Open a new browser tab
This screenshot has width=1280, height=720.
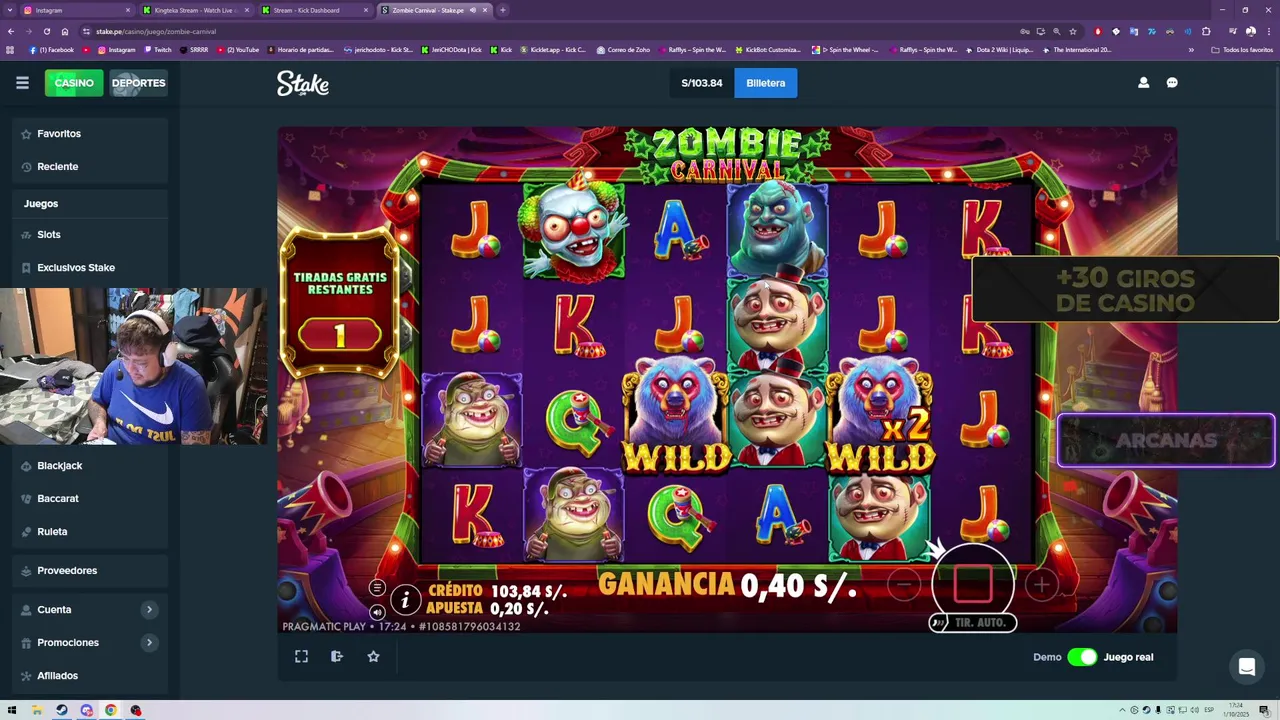[502, 10]
